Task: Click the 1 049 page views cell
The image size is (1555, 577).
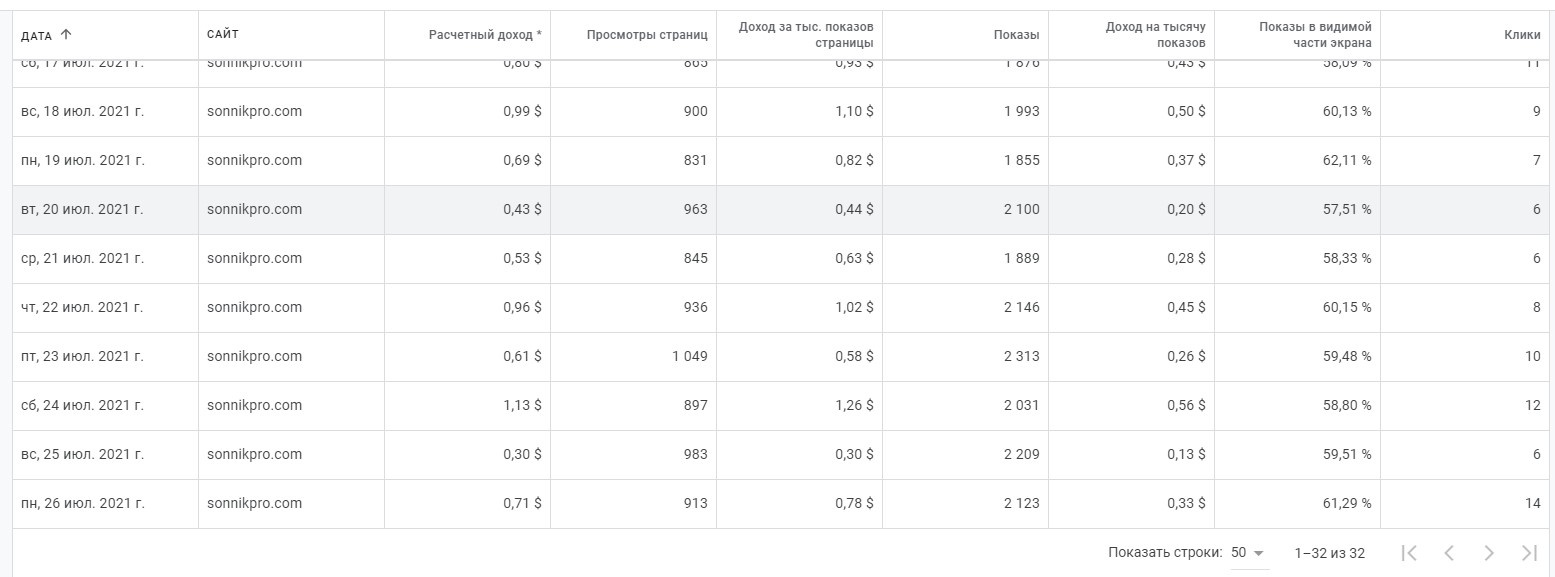Action: click(689, 357)
